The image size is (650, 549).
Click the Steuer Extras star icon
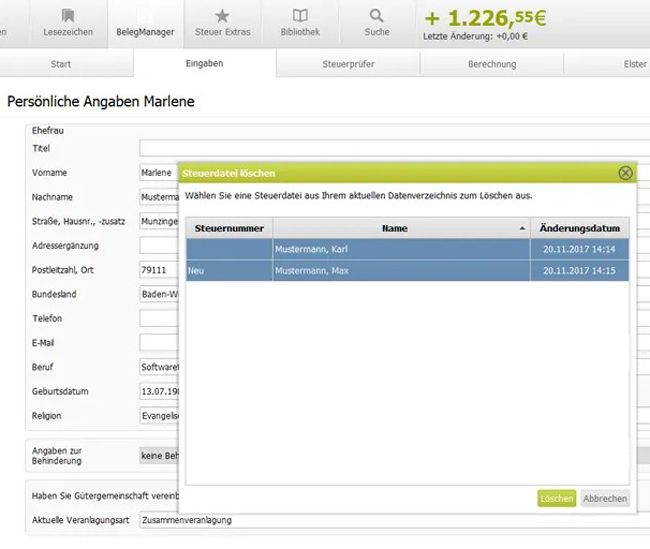(223, 16)
